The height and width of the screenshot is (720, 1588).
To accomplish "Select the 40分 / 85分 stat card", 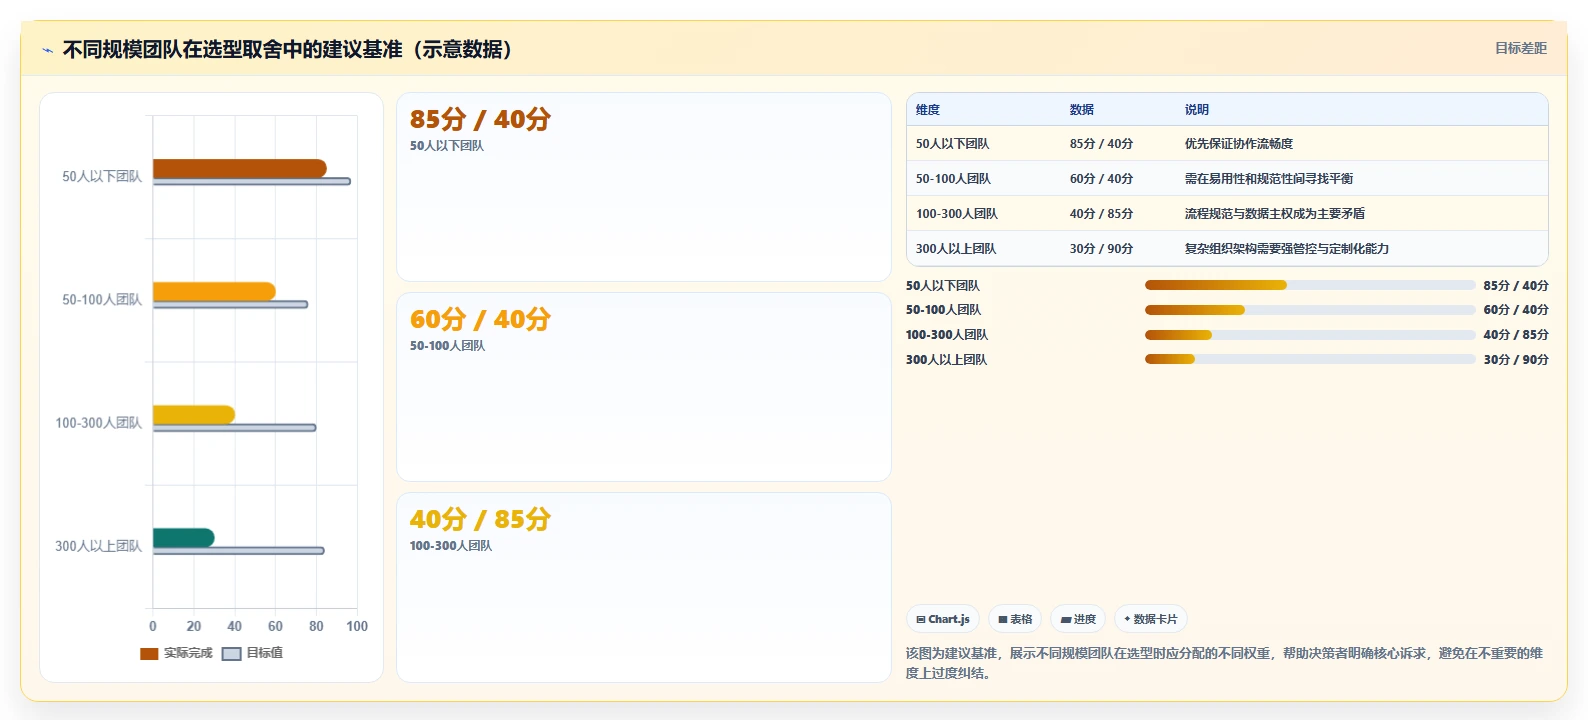I will point(644,587).
